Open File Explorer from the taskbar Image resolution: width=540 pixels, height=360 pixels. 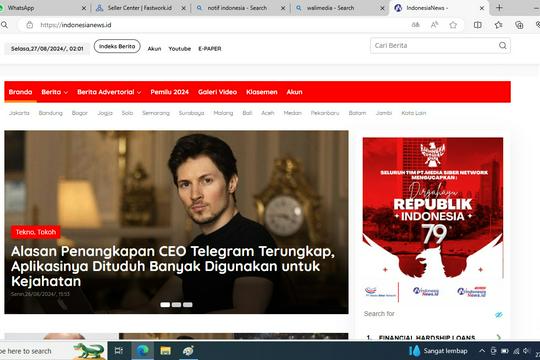166,351
